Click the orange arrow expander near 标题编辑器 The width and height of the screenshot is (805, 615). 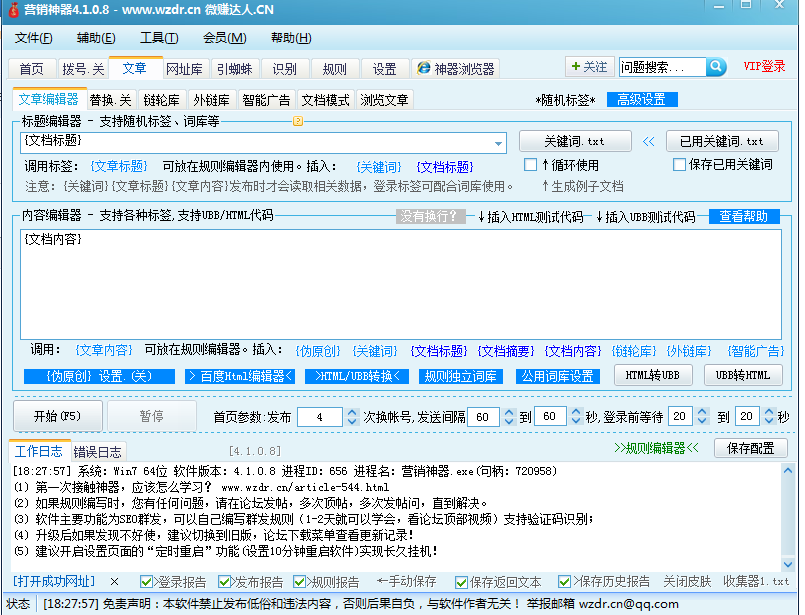296,120
